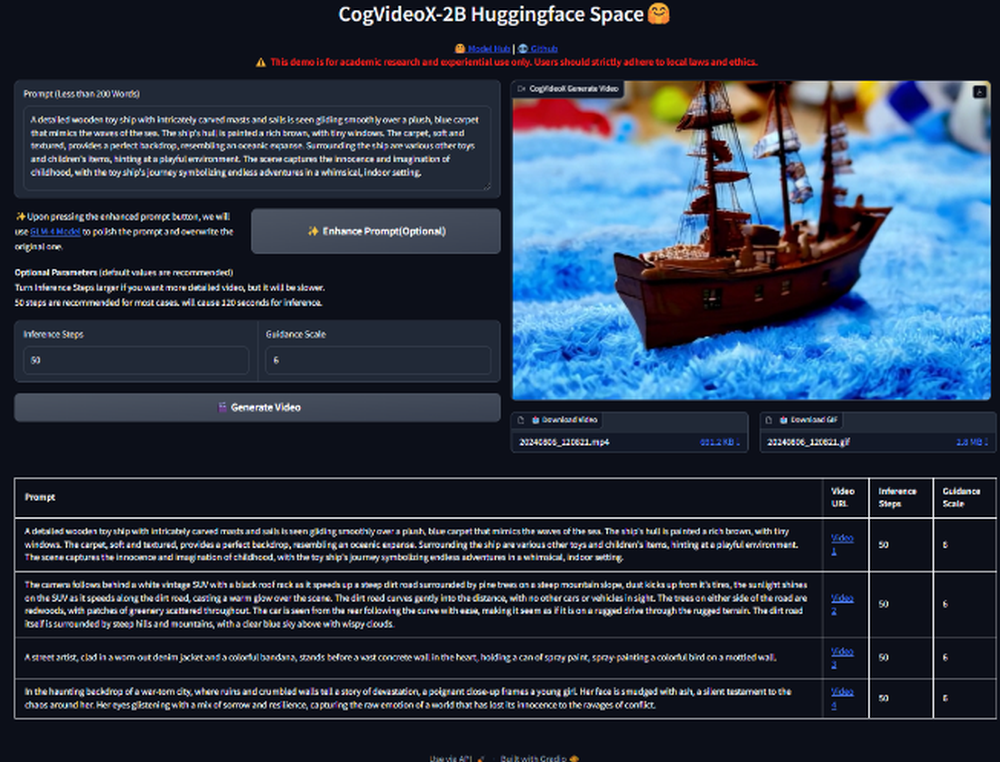The height and width of the screenshot is (762, 1000).
Task: Open the GLM-4 Model link
Action: pos(55,231)
